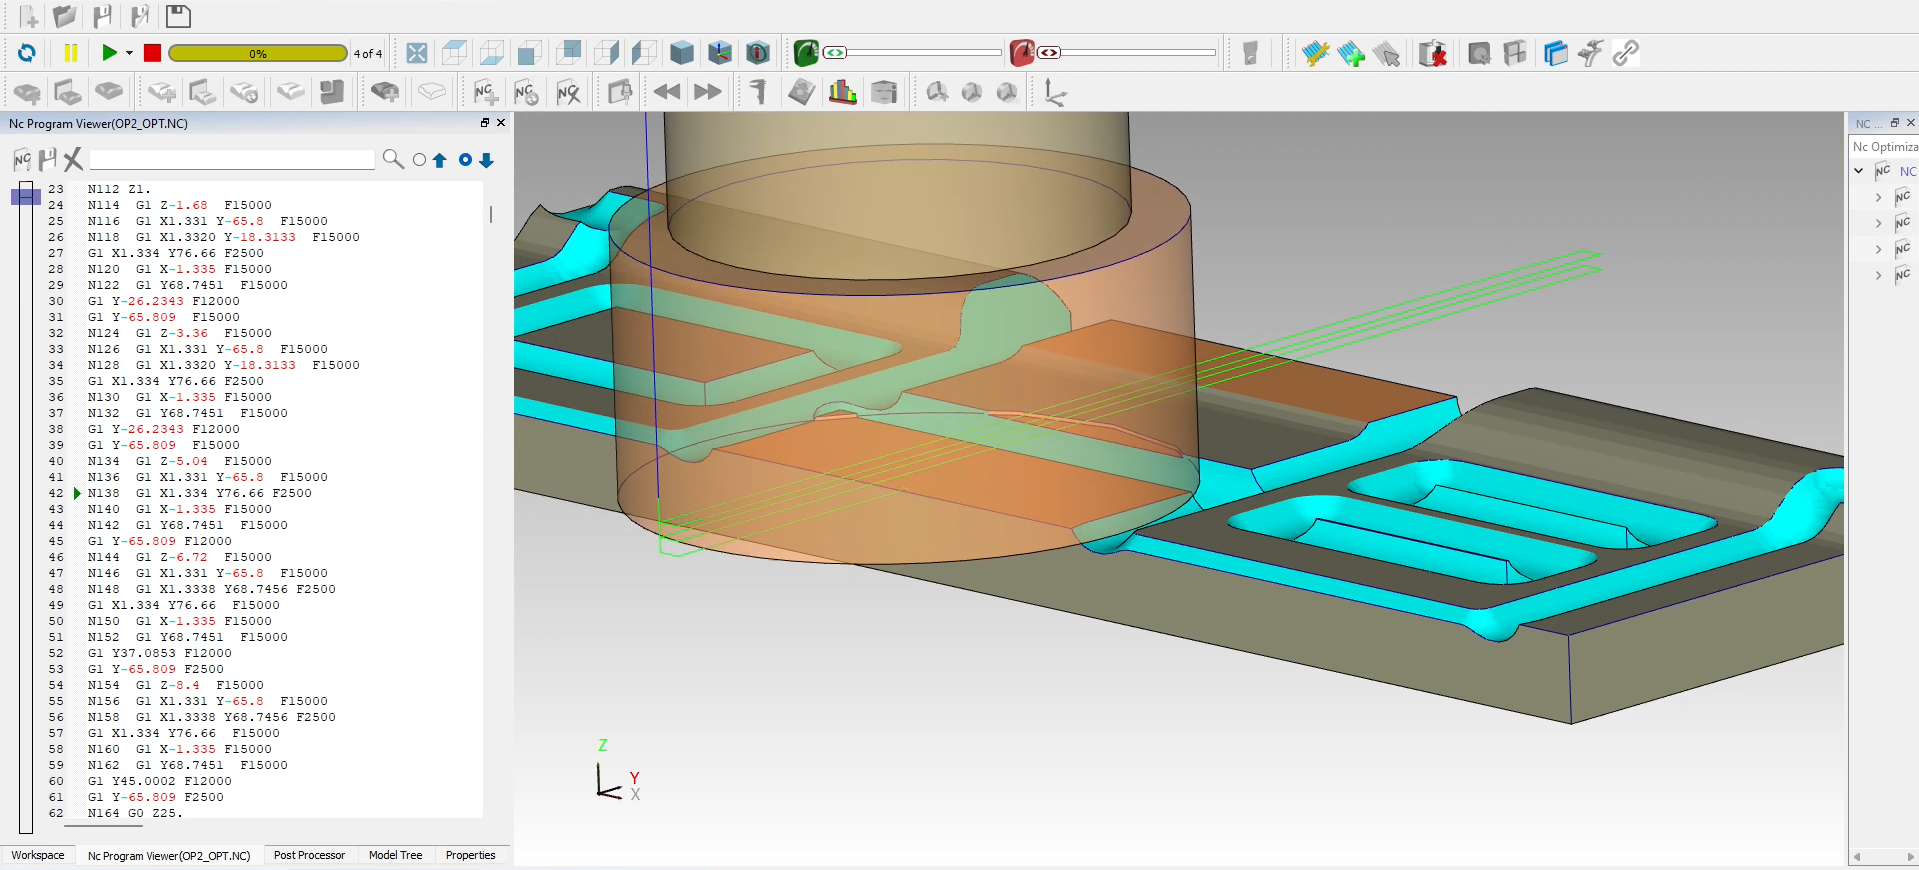The height and width of the screenshot is (870, 1919).
Task: Click the chain link icon in toolbar
Action: coord(1626,53)
